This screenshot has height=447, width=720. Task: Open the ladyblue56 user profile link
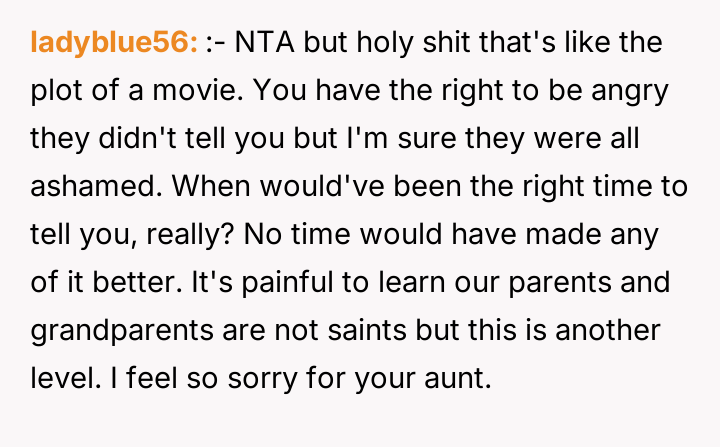[x=113, y=43]
